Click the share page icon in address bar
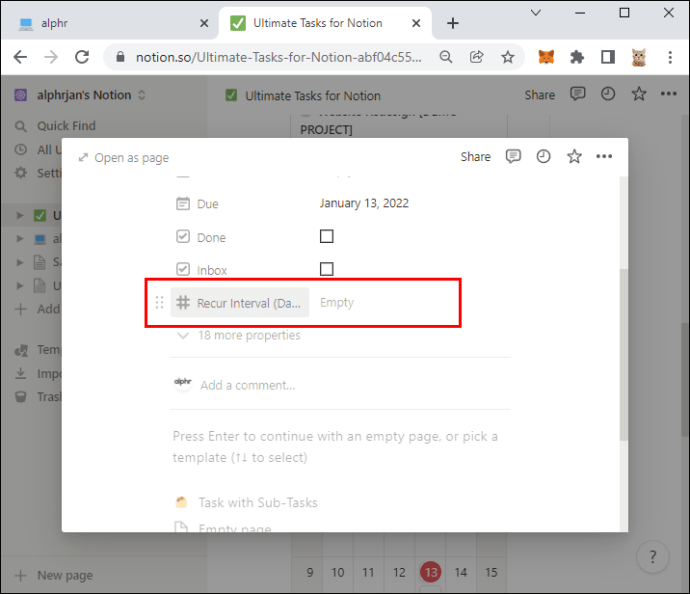The height and width of the screenshot is (594, 690). point(477,57)
